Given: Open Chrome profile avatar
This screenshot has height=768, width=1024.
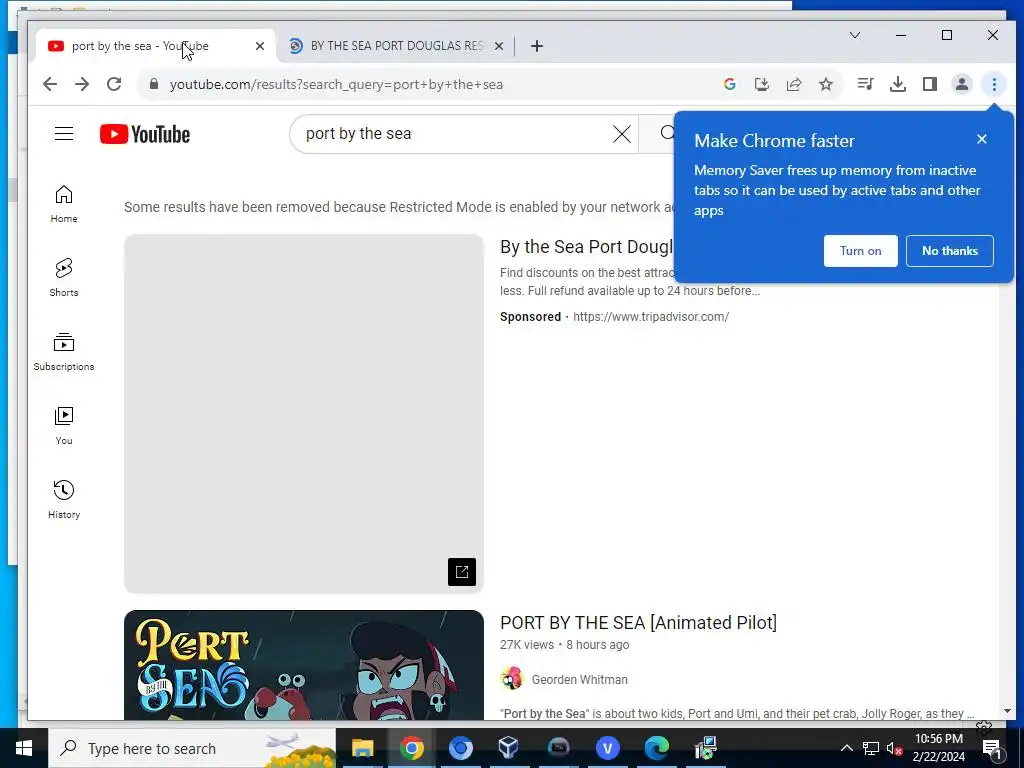Looking at the screenshot, I should [x=961, y=84].
